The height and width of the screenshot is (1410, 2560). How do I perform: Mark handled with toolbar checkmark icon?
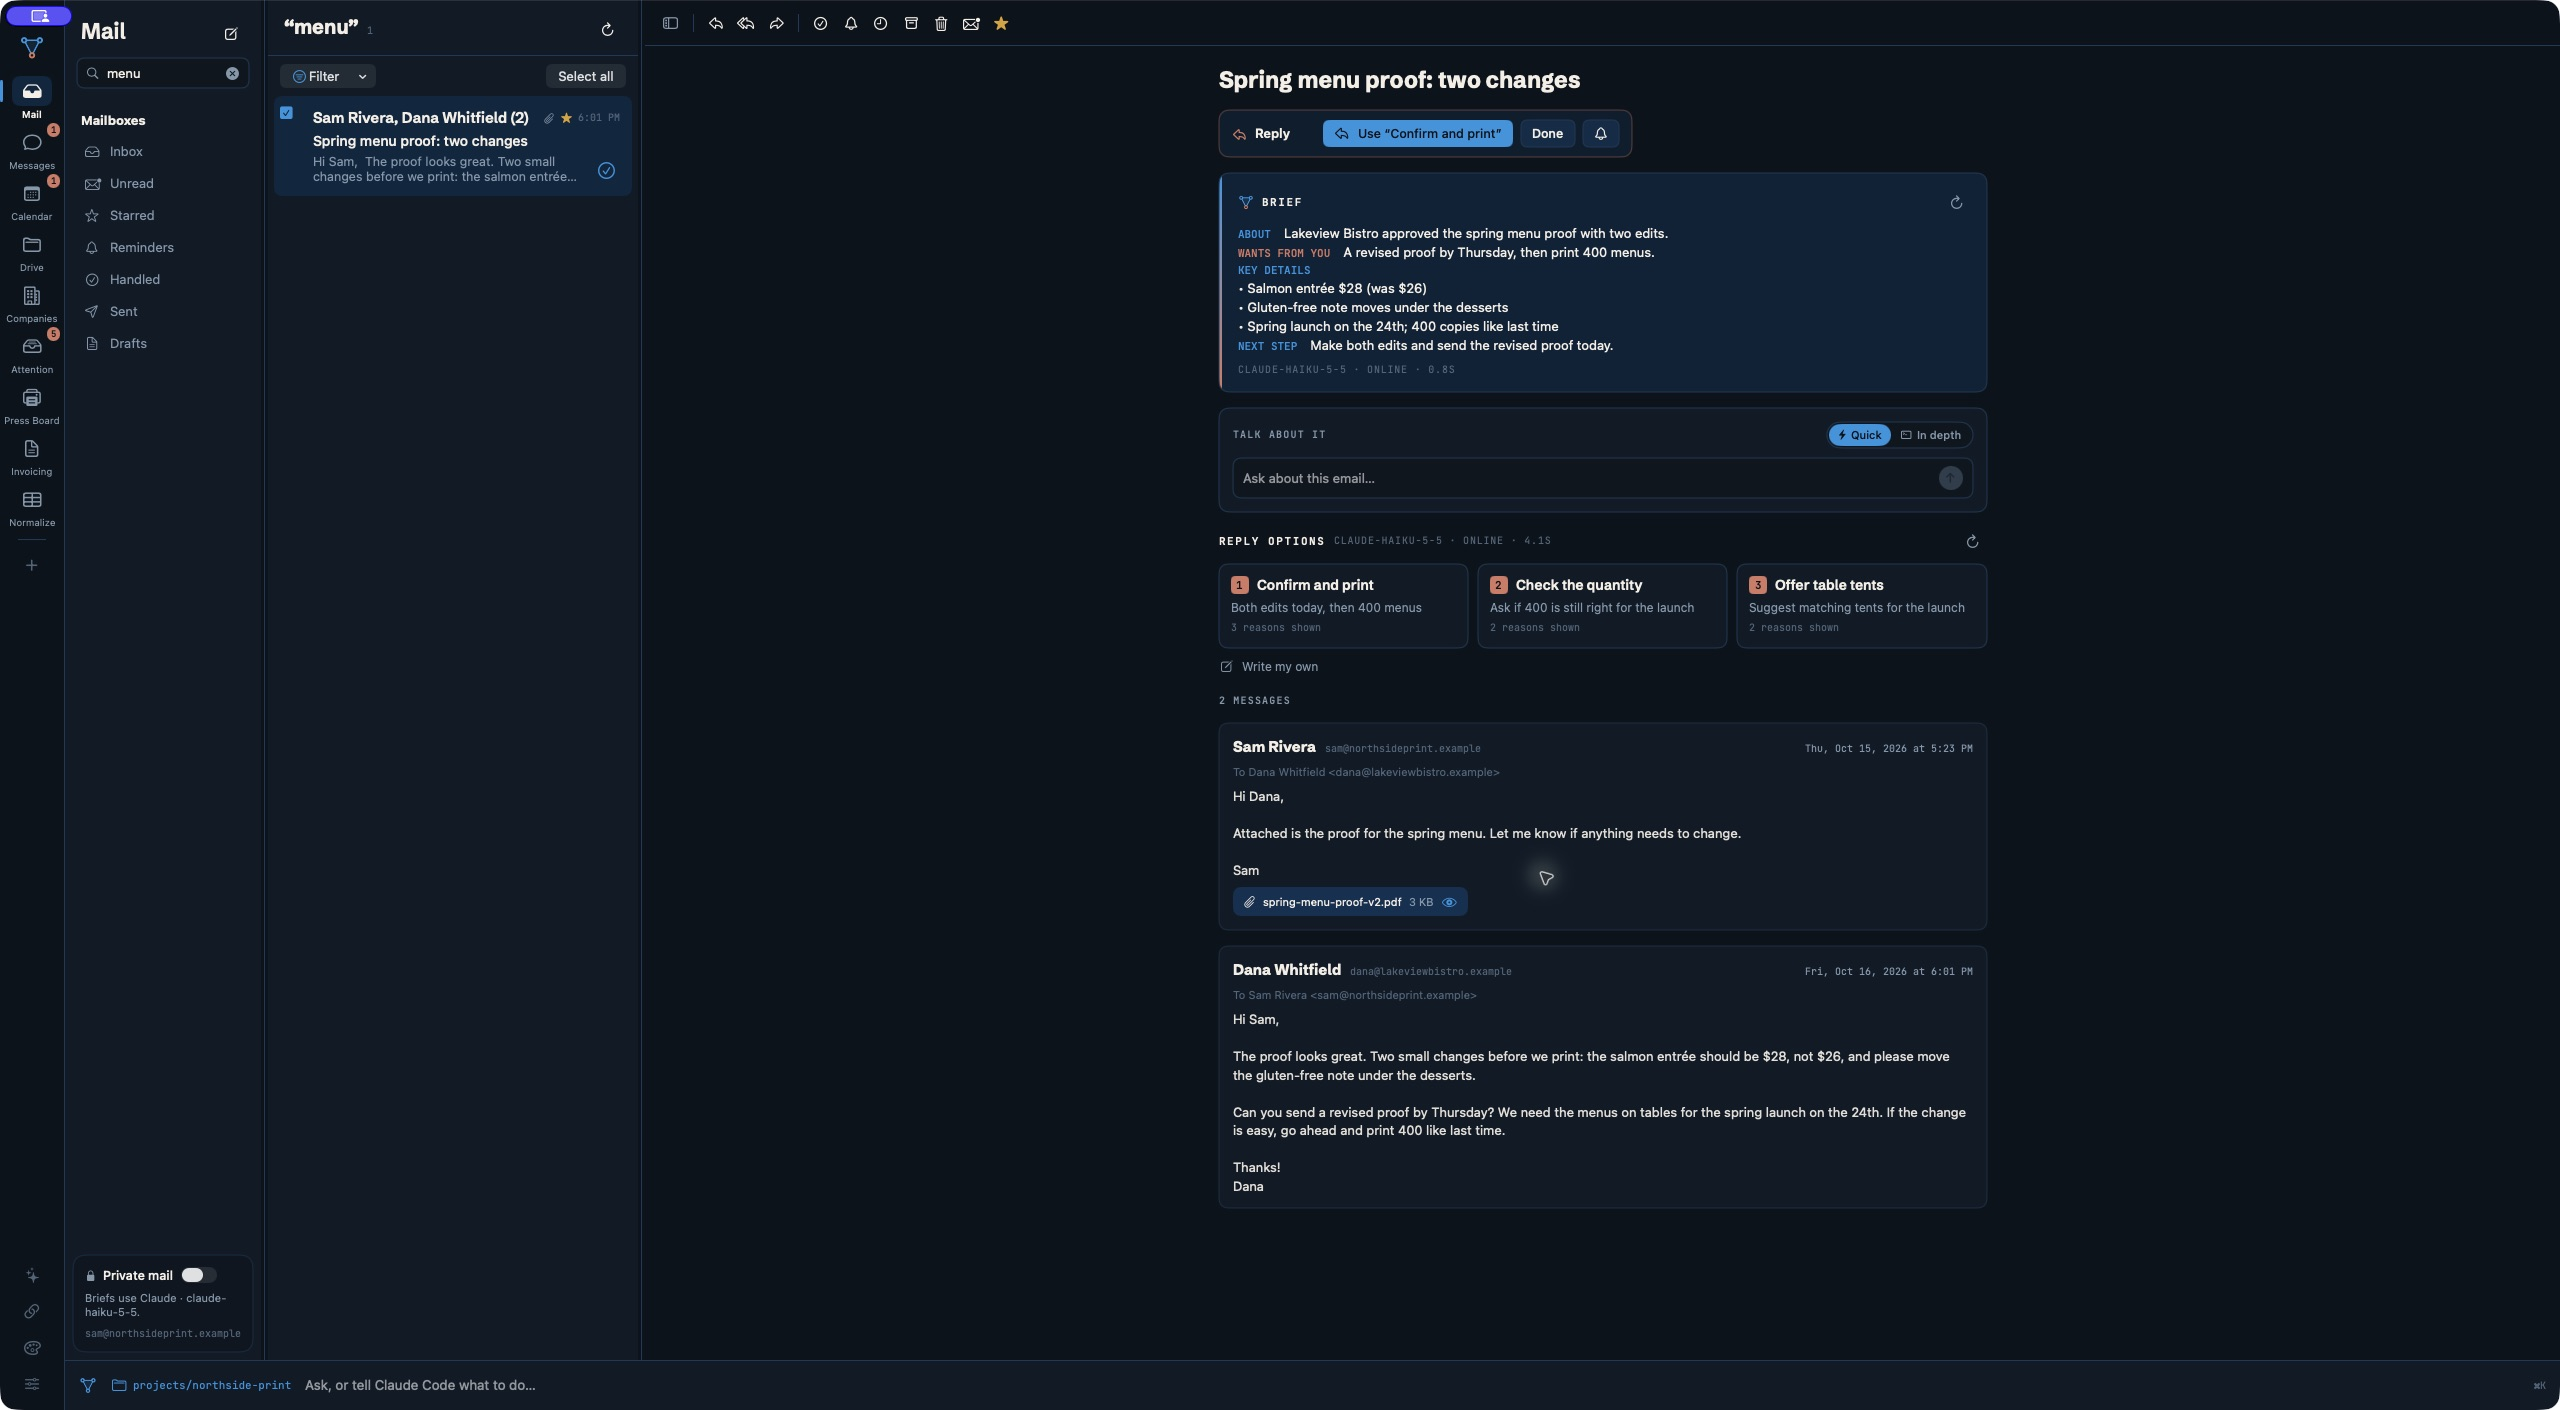pyautogui.click(x=820, y=23)
